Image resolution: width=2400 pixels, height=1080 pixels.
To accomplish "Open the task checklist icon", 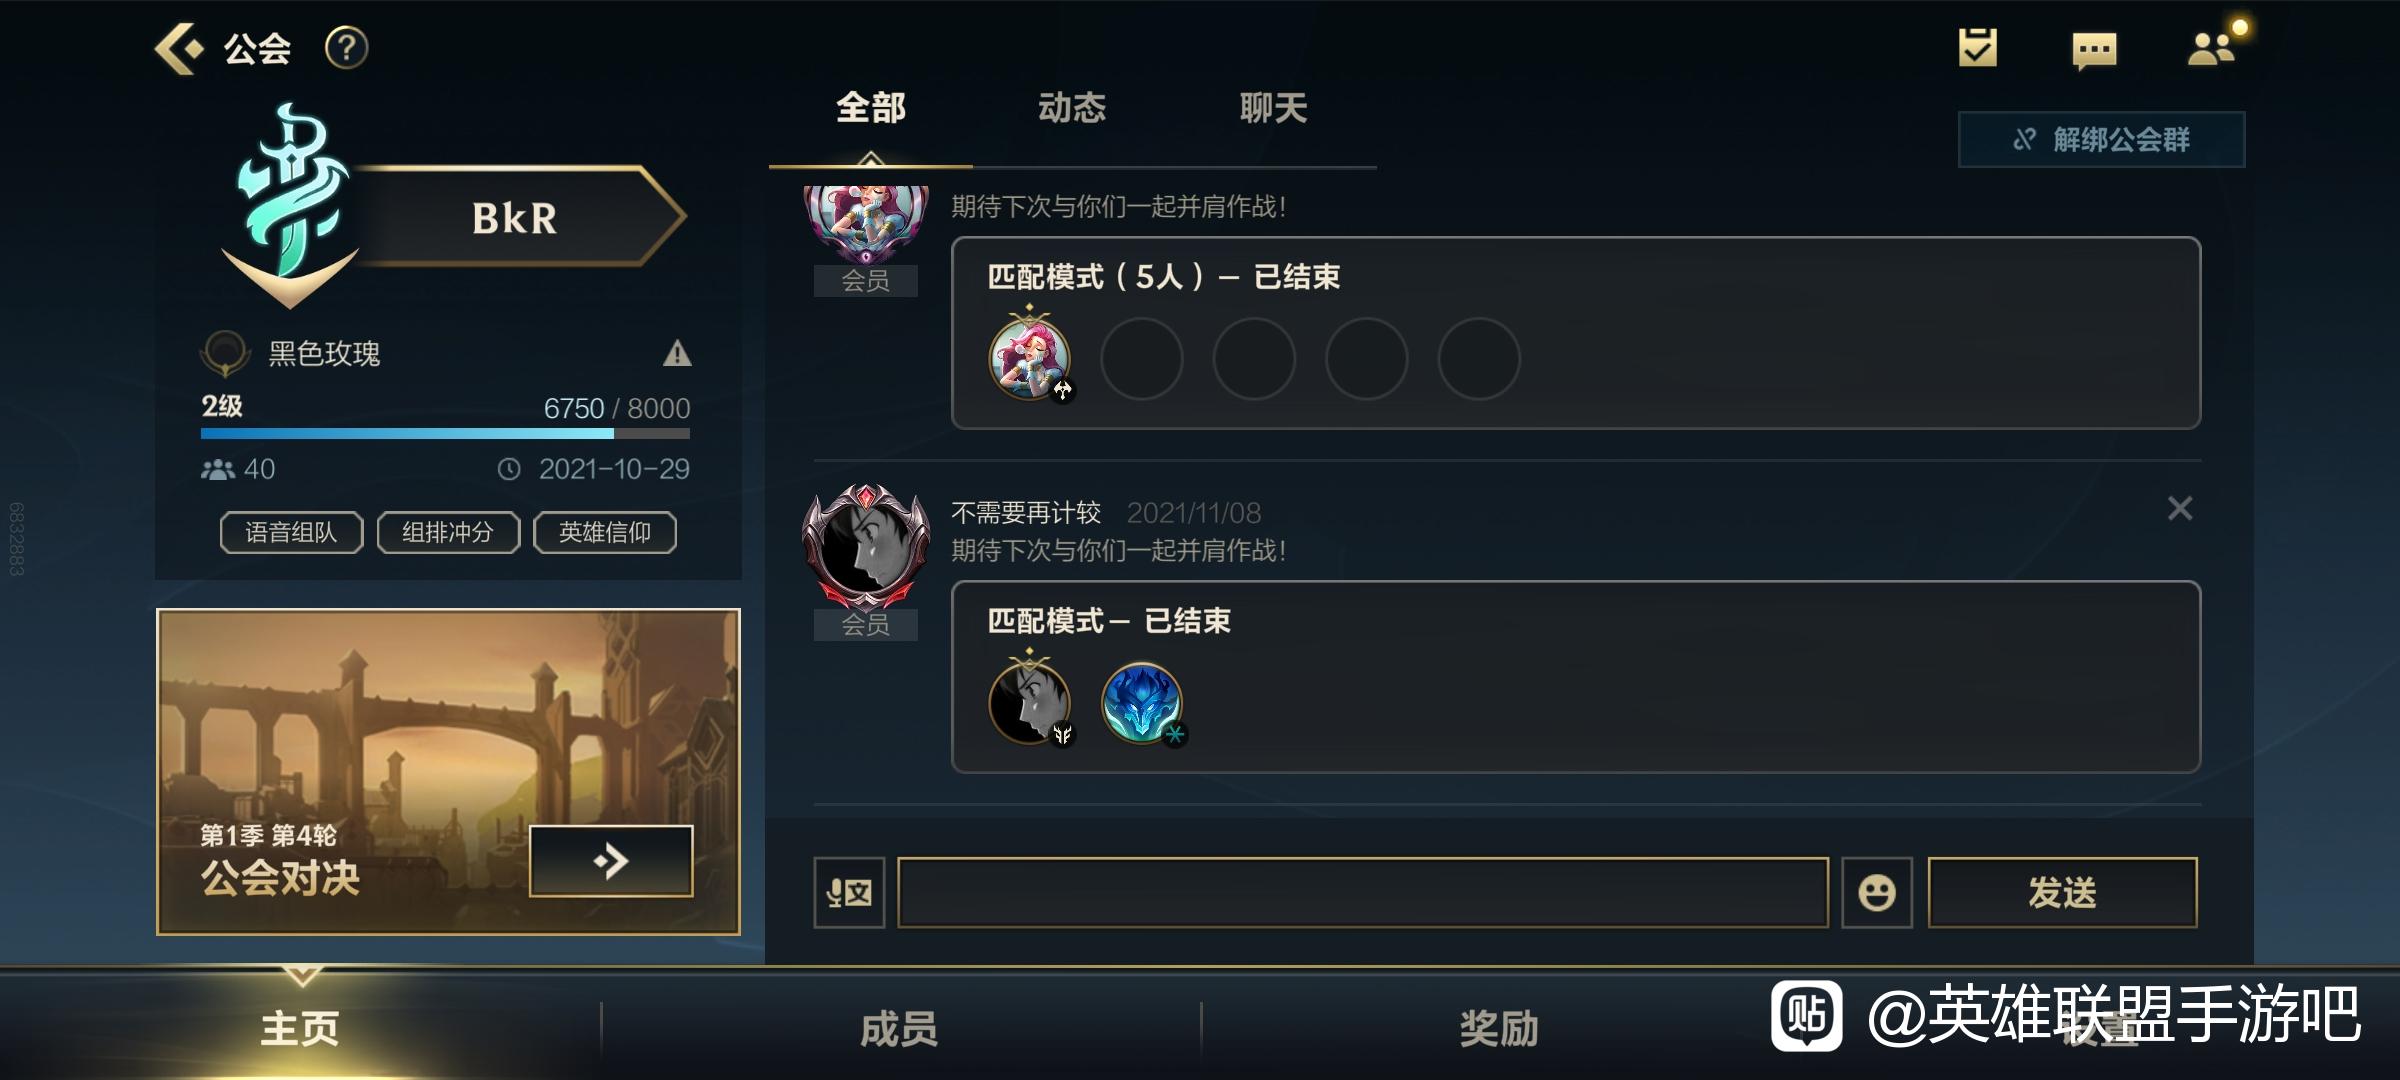I will pyautogui.click(x=1977, y=48).
